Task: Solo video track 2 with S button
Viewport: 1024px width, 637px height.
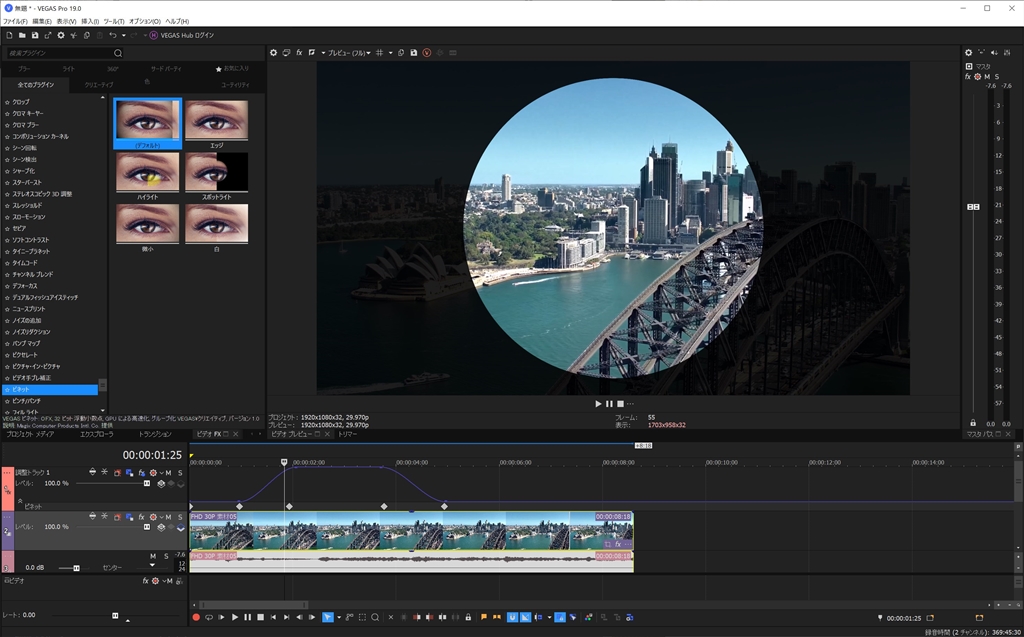Action: tap(180, 516)
